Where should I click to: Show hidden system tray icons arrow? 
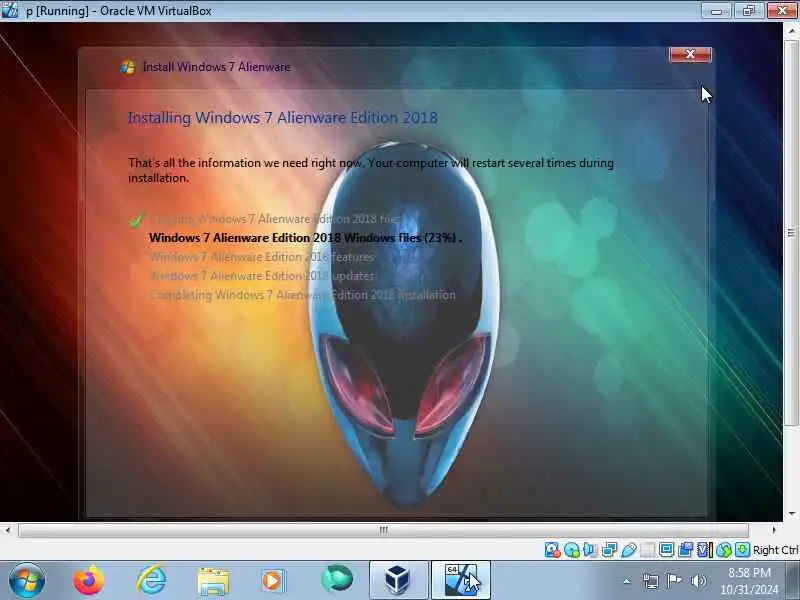(x=627, y=581)
